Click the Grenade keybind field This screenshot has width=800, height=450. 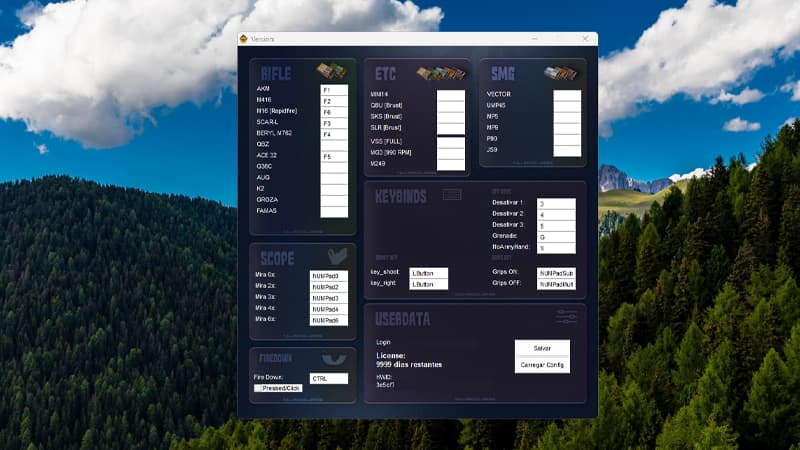point(555,237)
